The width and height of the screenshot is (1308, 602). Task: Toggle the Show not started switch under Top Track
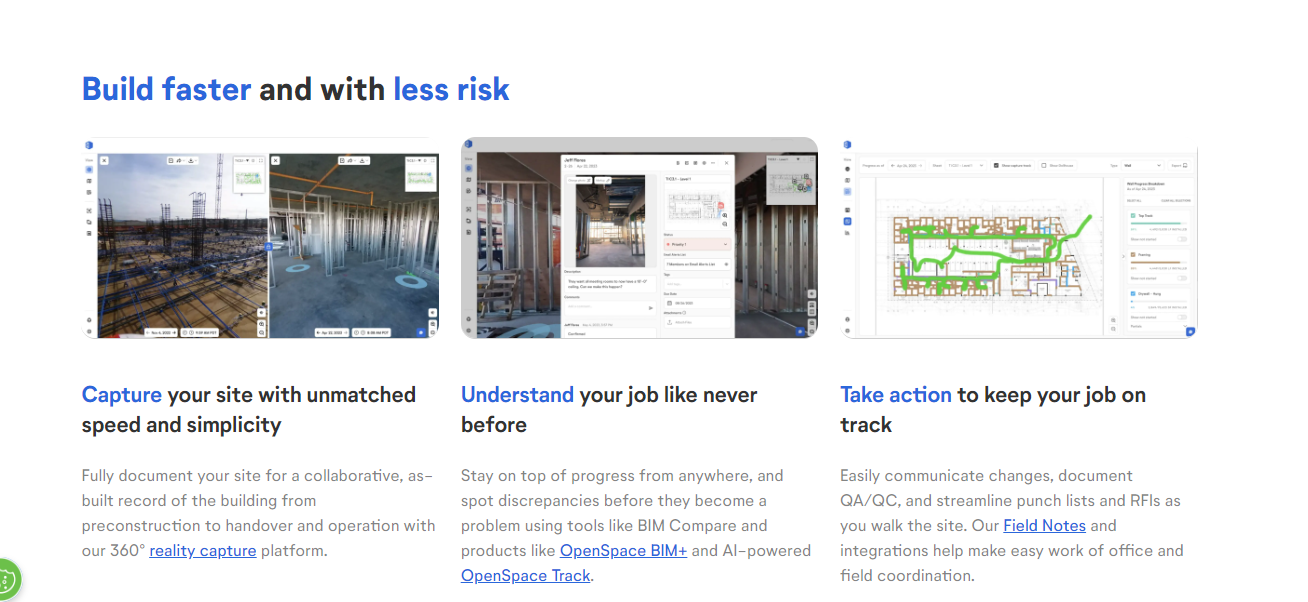point(1181,239)
